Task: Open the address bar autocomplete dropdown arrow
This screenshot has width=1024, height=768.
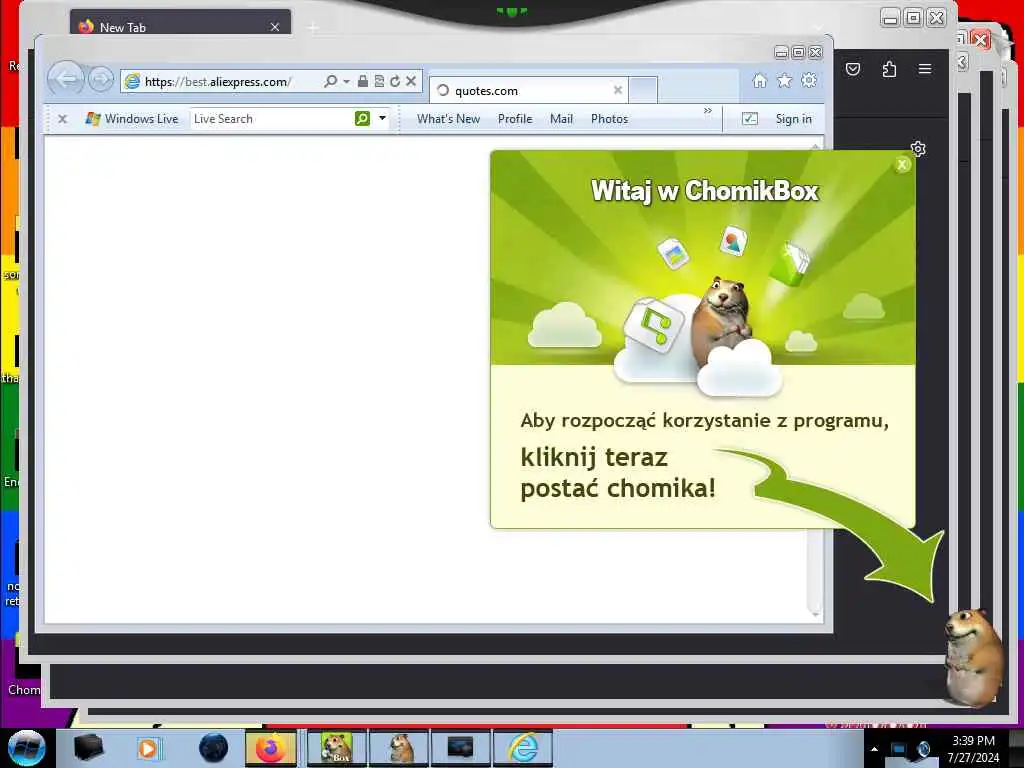Action: click(x=346, y=82)
